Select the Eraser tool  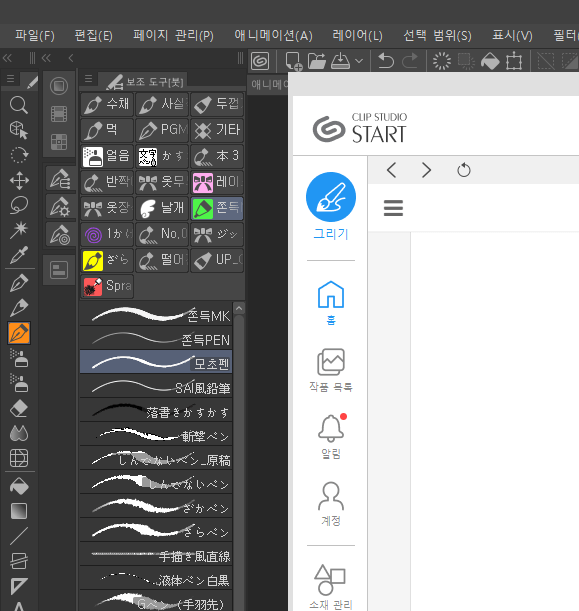pyautogui.click(x=19, y=409)
